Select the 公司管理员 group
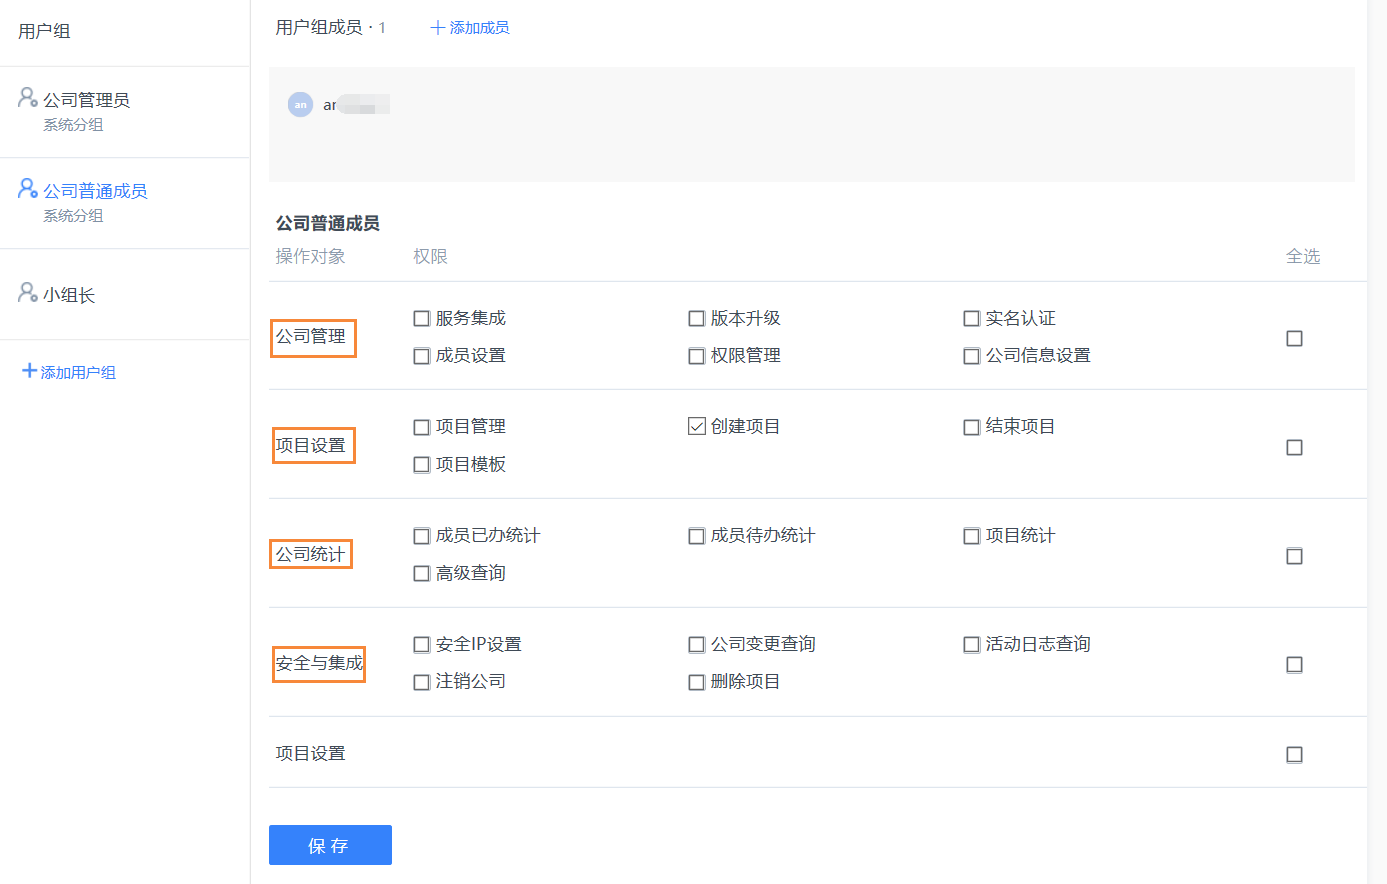 click(125, 111)
